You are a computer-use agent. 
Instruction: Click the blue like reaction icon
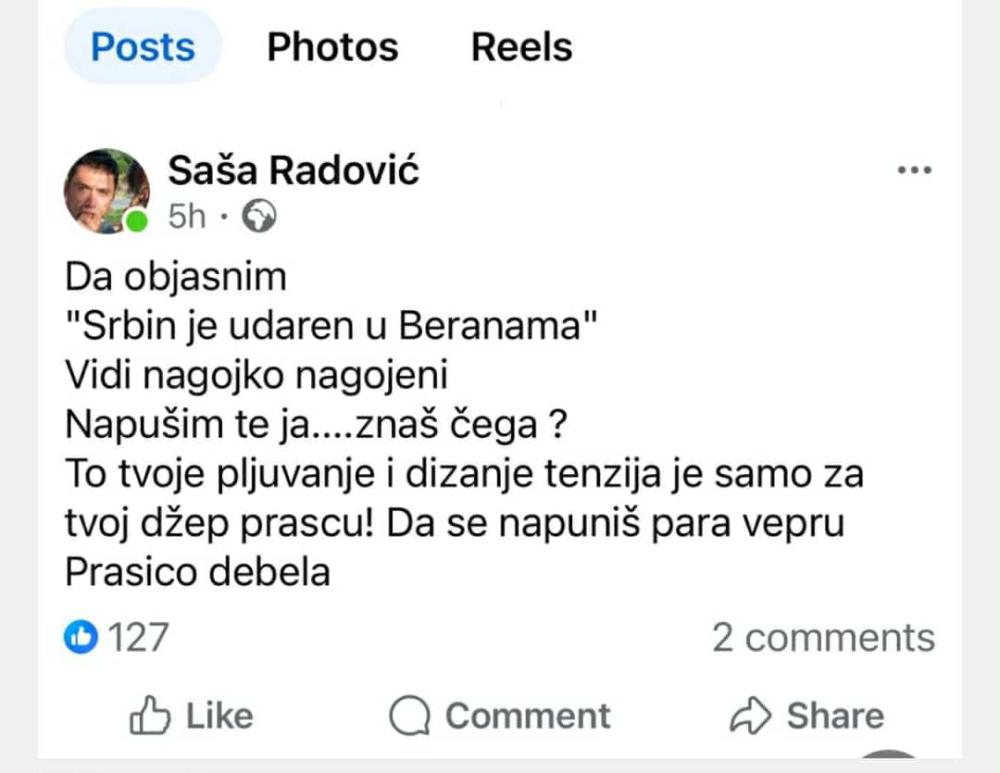[x=80, y=637]
